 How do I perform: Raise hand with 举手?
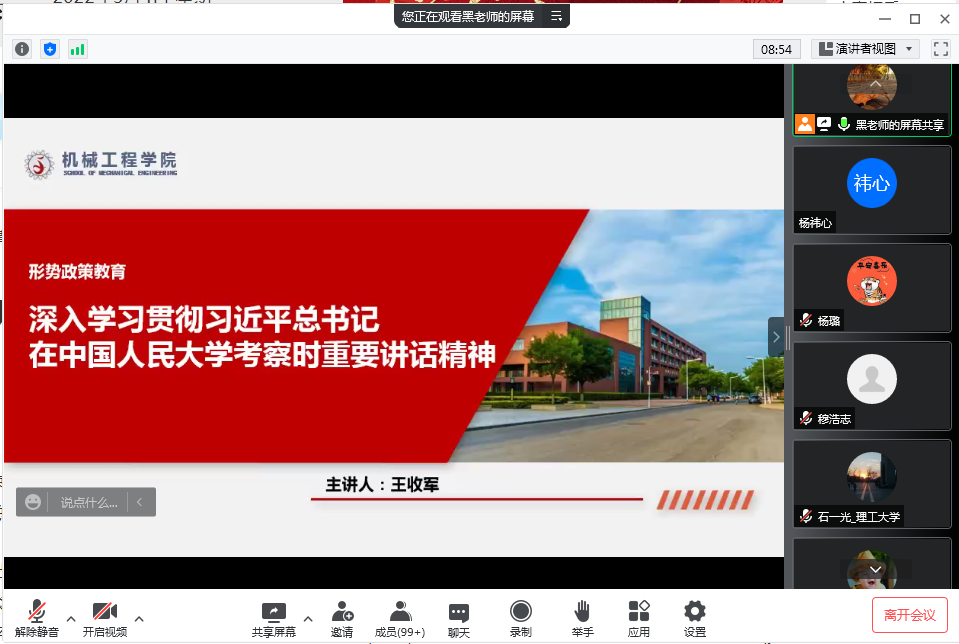[x=582, y=618]
